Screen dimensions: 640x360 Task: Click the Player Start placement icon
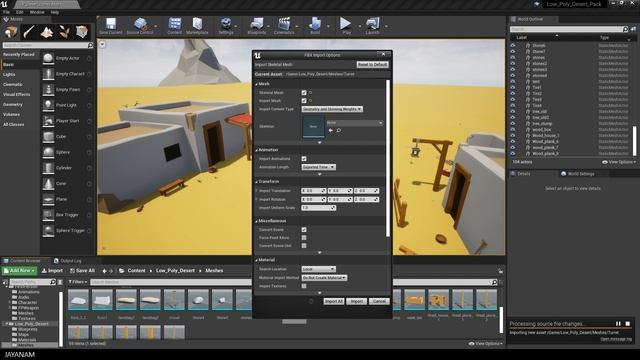pyautogui.click(x=48, y=121)
